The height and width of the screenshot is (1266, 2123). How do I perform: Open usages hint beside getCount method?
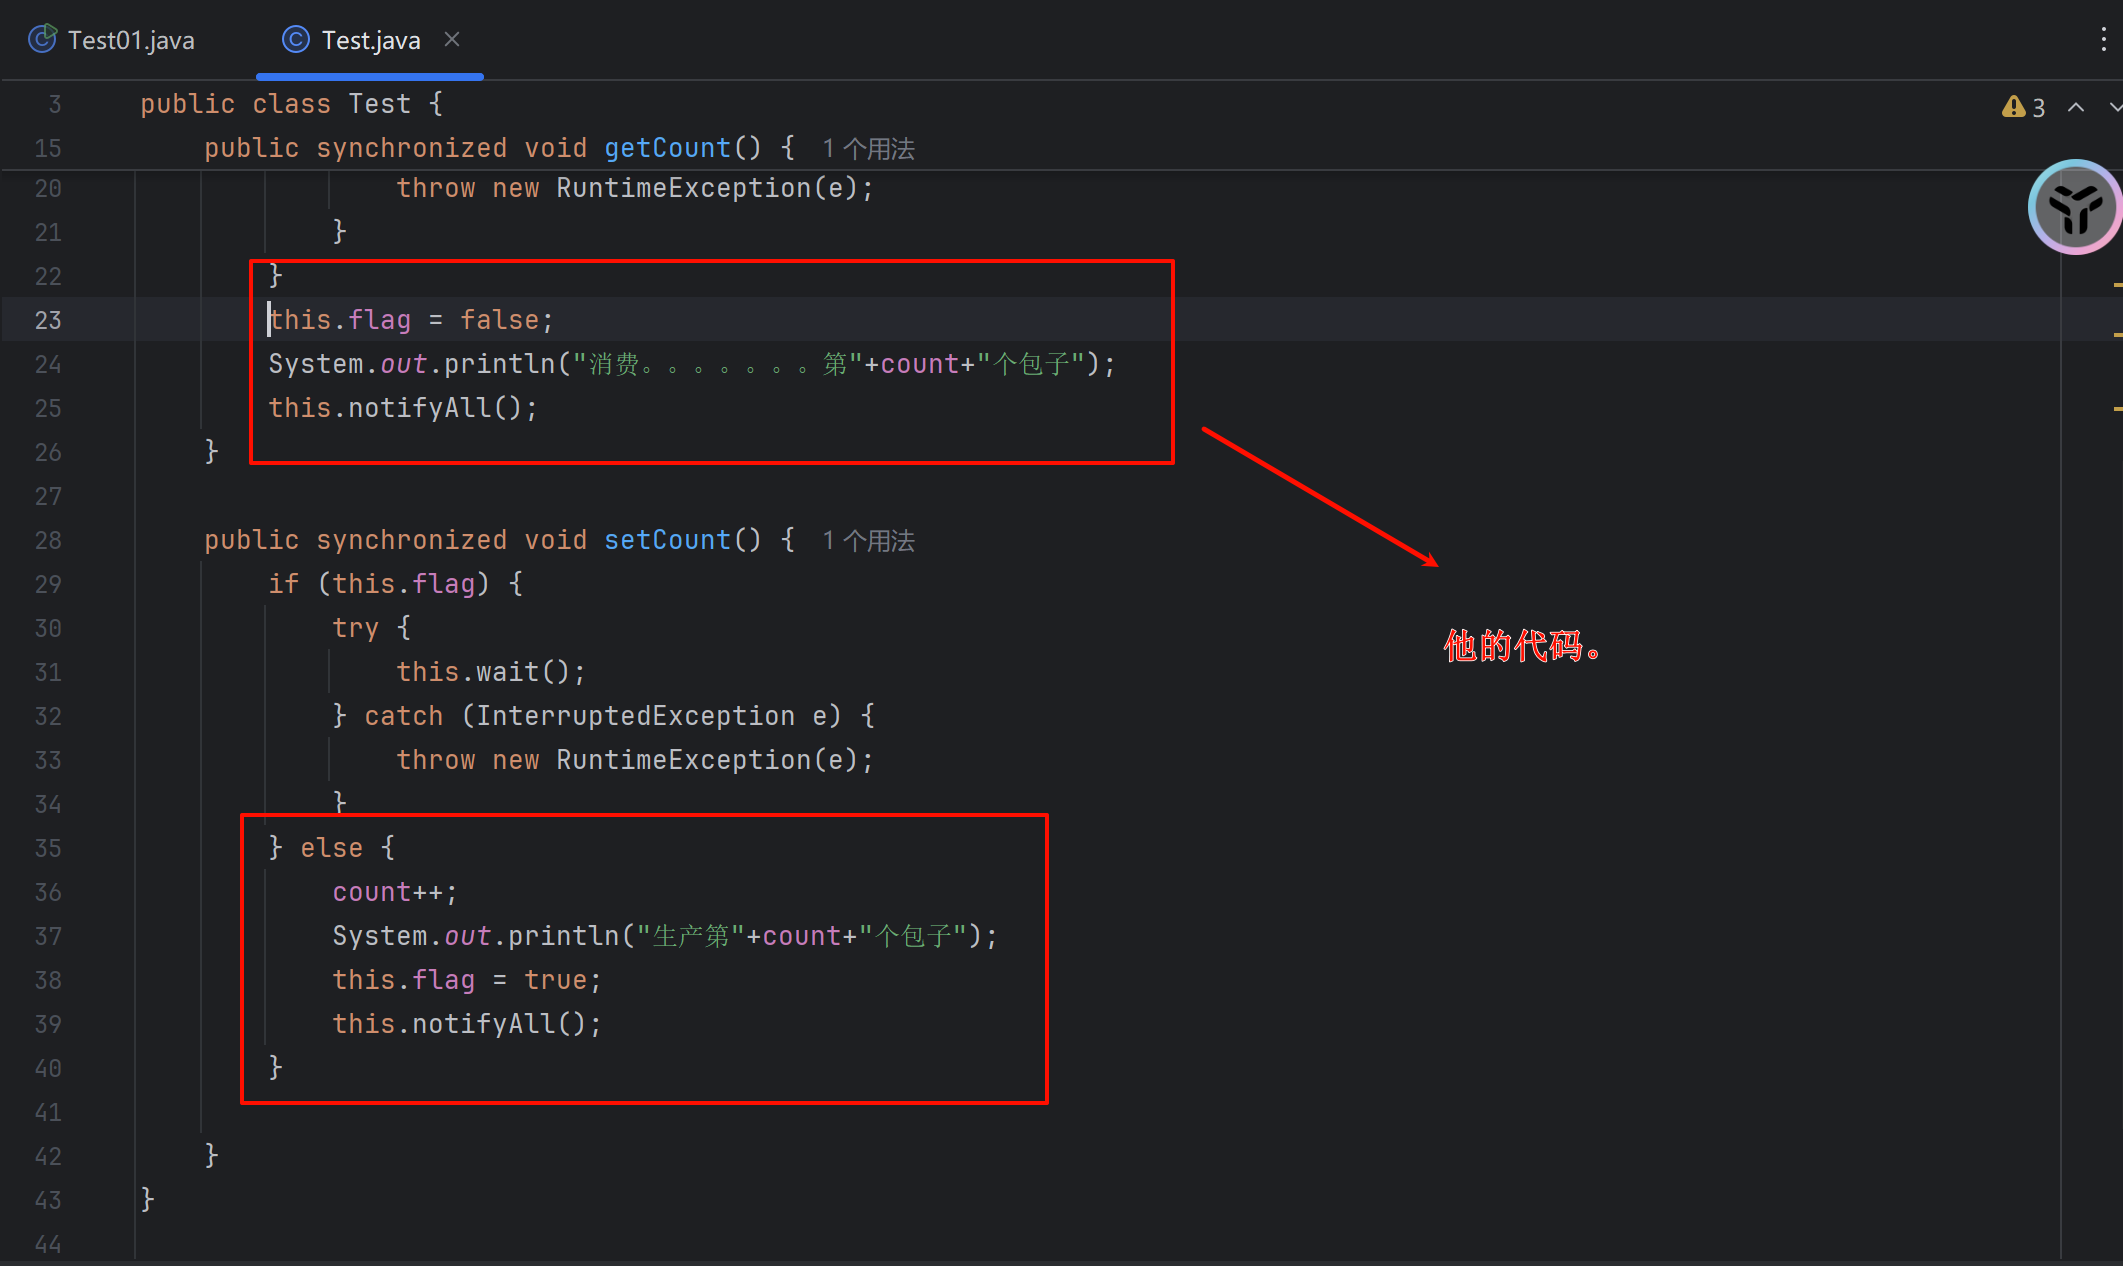868,149
